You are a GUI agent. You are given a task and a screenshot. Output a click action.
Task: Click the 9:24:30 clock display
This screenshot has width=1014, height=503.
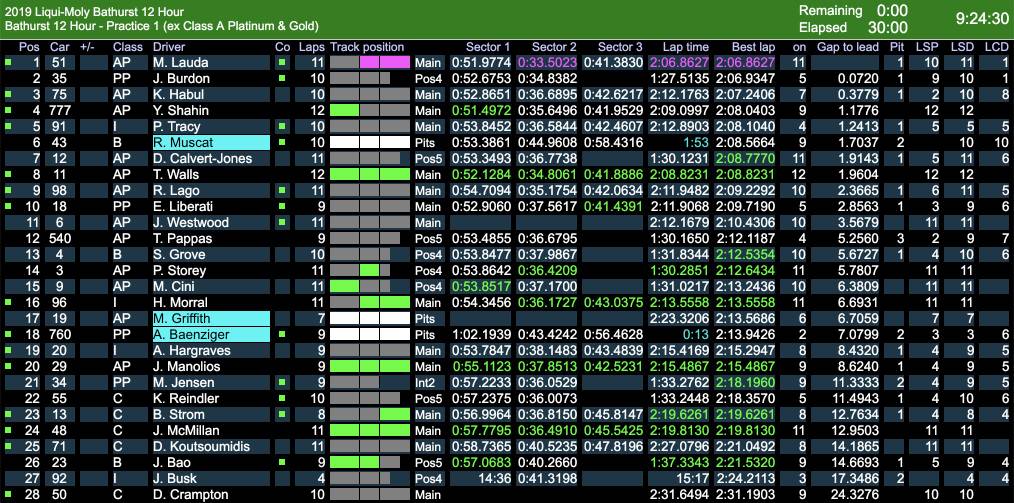tap(981, 18)
